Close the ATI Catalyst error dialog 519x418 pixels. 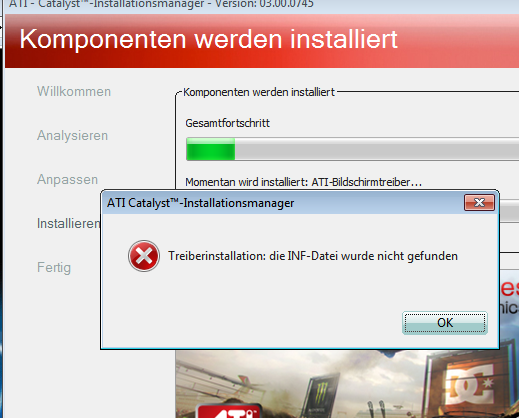pos(479,202)
